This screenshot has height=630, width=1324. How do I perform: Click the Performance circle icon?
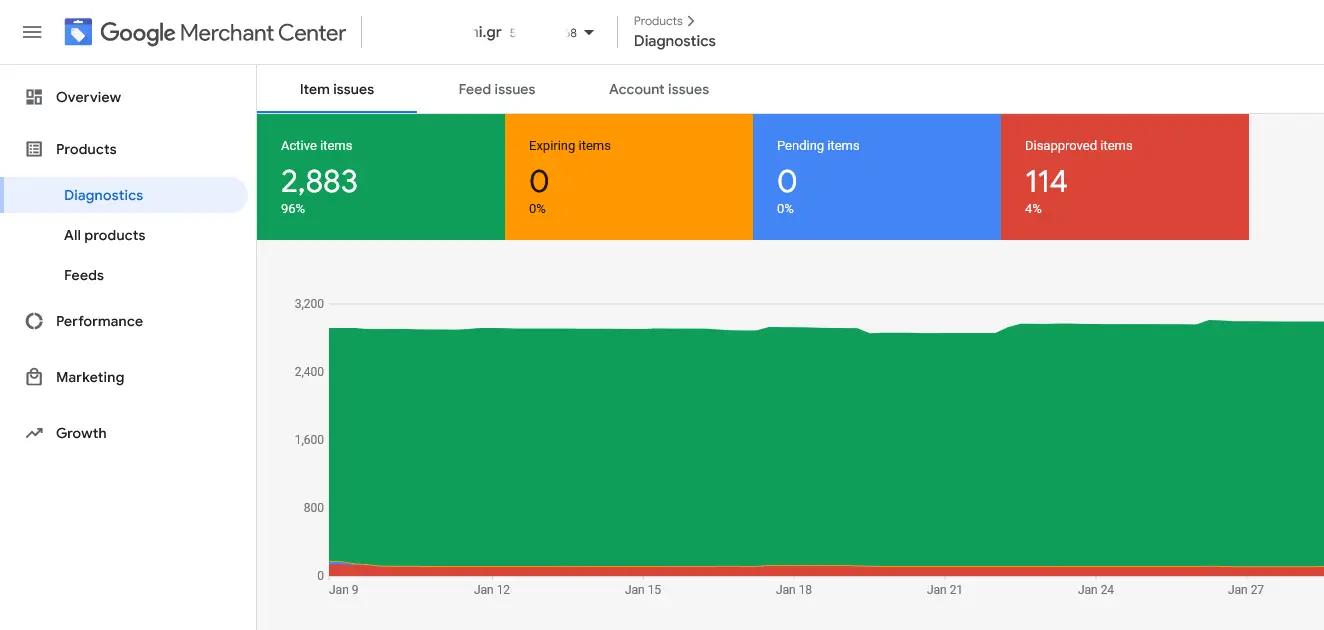point(34,321)
